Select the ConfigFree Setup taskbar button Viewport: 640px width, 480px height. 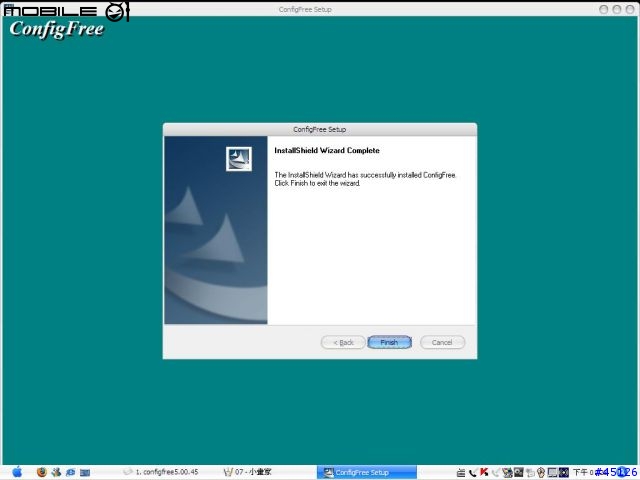click(x=367, y=472)
